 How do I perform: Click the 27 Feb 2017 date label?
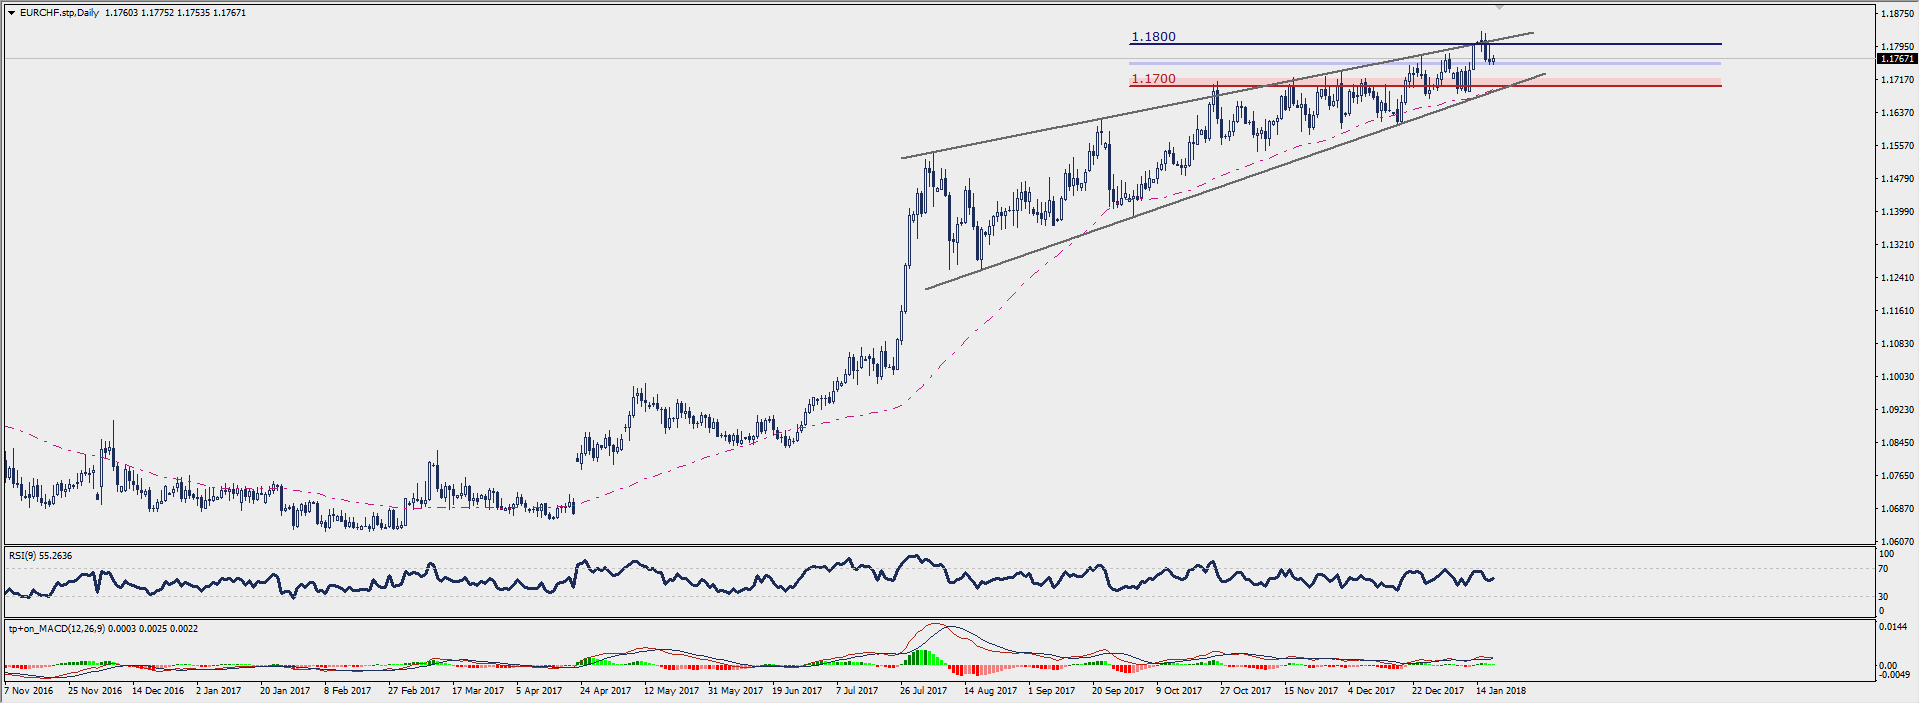[414, 691]
